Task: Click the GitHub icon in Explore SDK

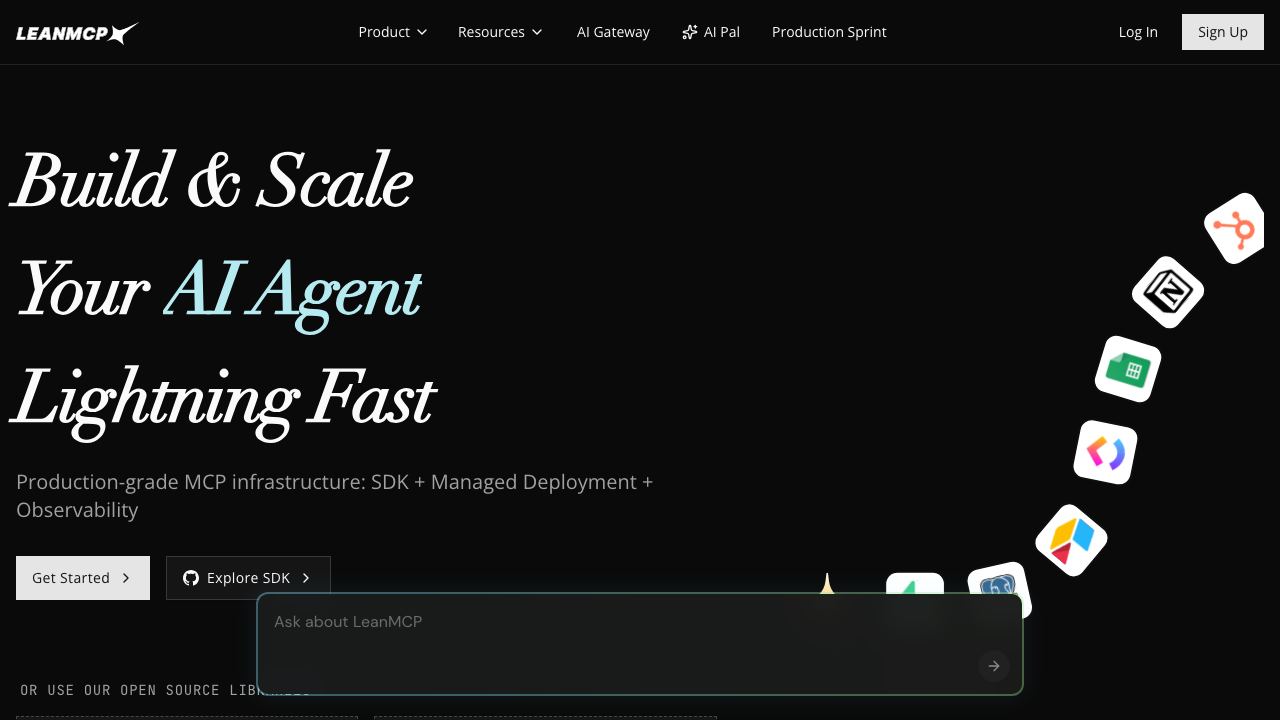Action: pos(191,578)
